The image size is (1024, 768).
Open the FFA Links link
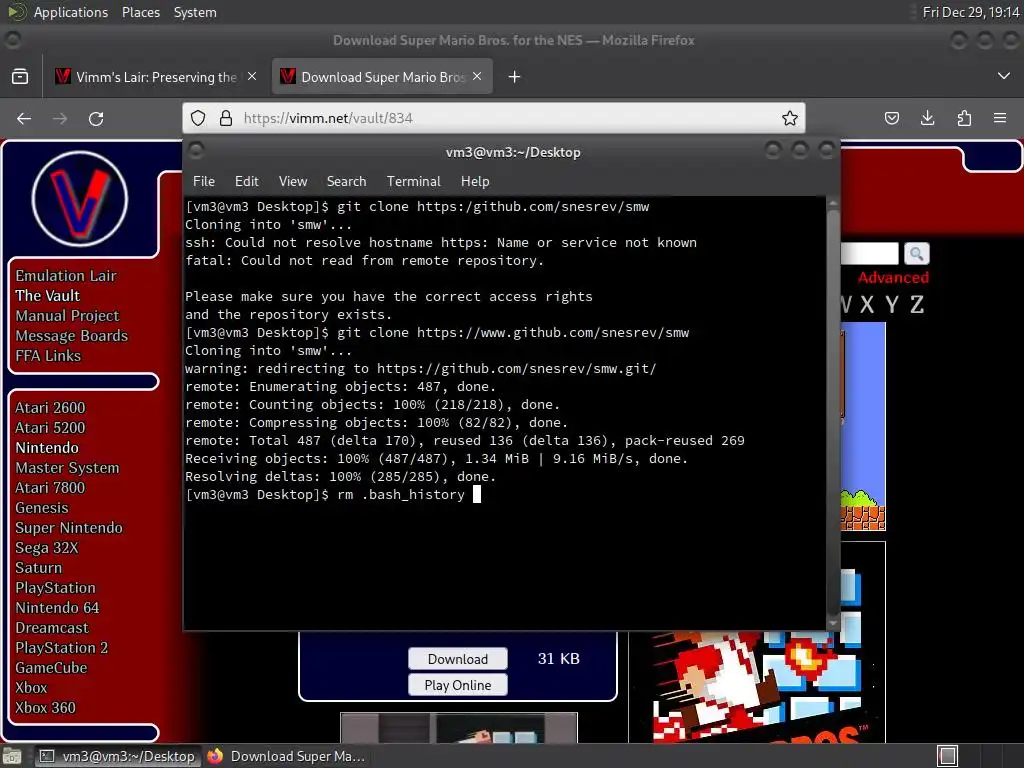[48, 356]
